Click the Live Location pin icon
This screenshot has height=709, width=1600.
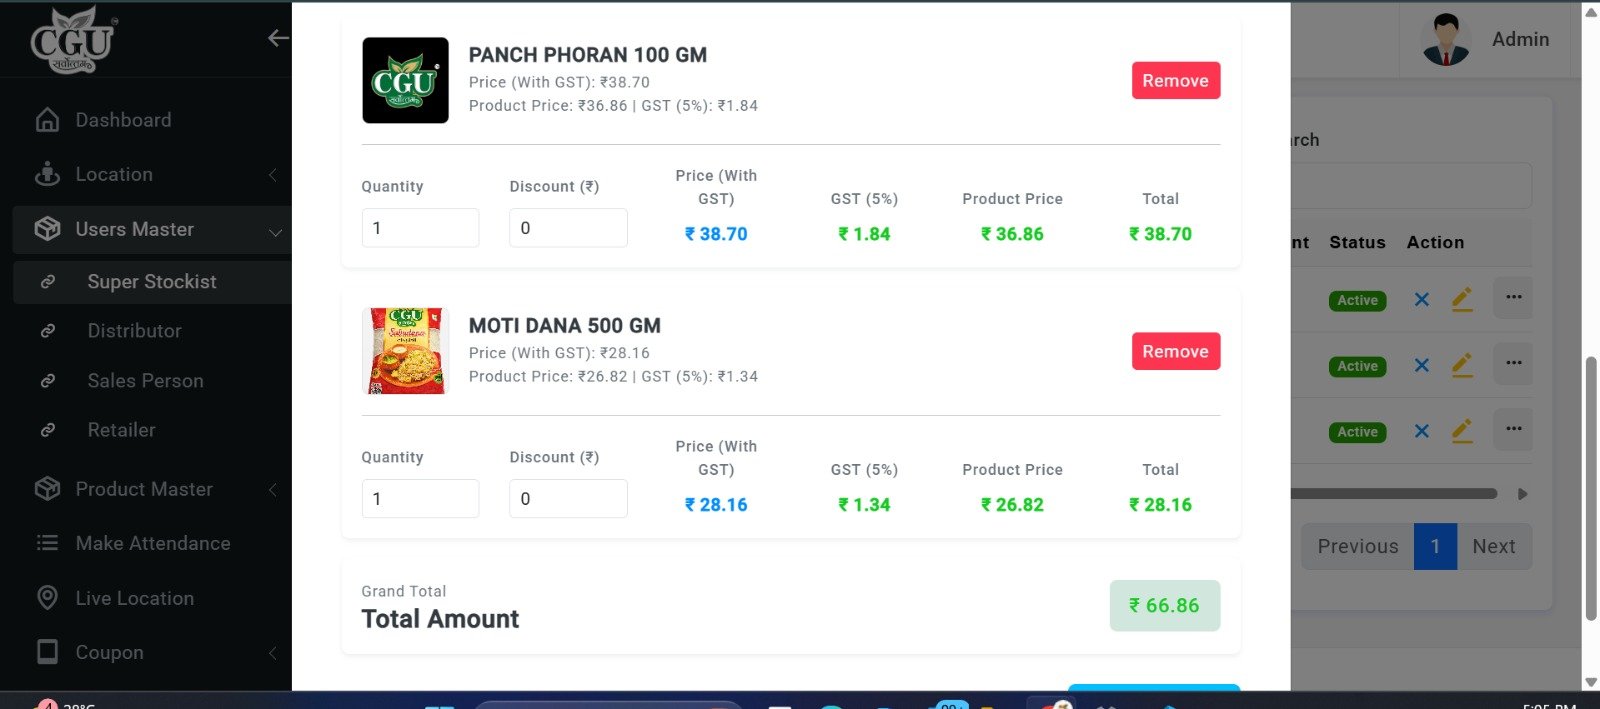47,598
